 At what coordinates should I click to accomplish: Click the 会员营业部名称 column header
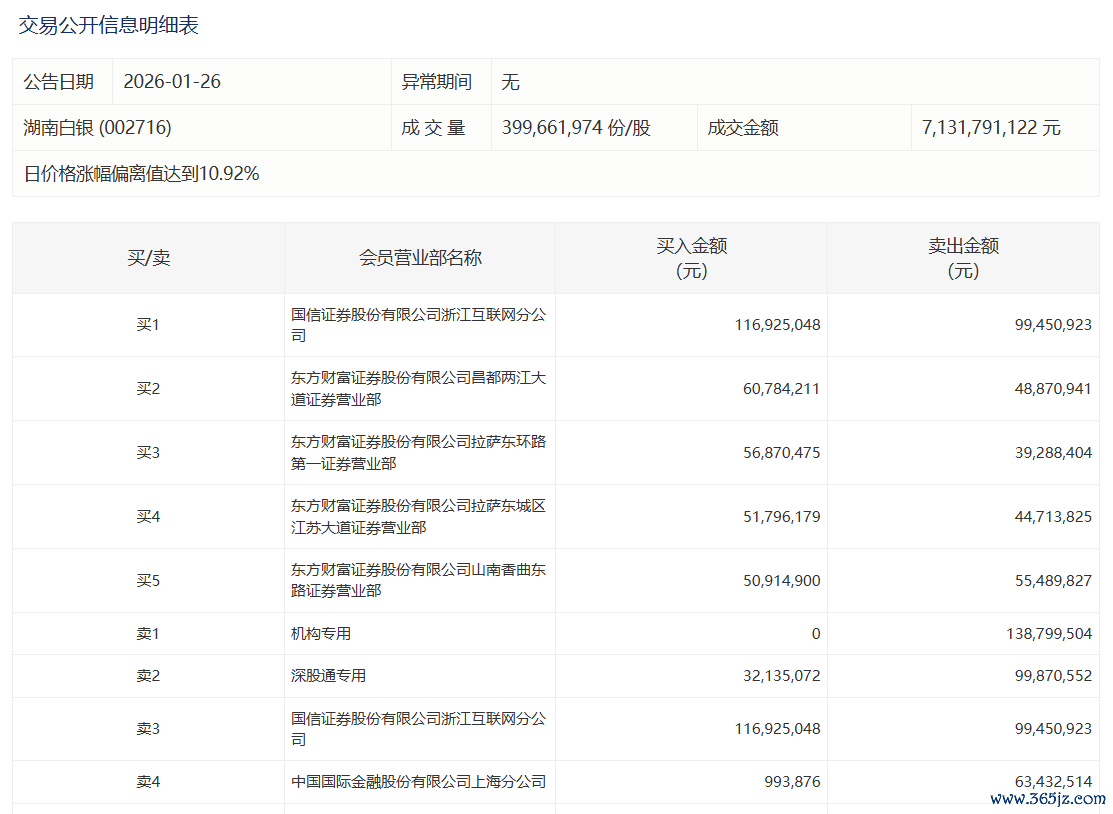click(420, 258)
